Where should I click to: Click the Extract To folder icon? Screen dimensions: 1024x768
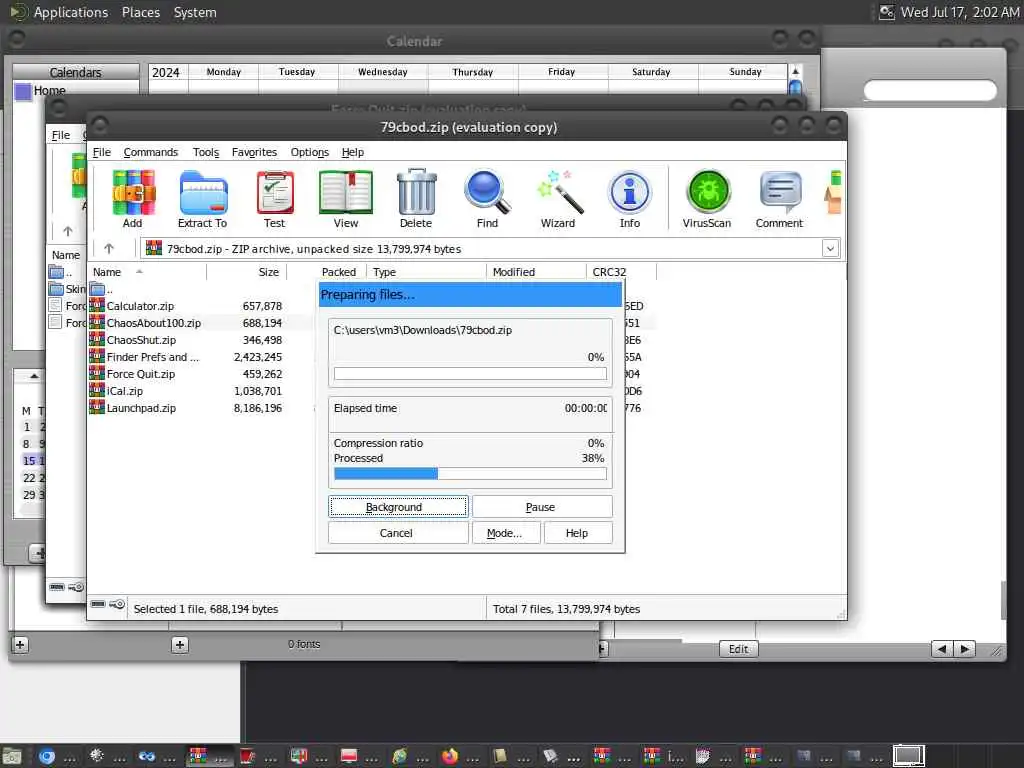203,192
